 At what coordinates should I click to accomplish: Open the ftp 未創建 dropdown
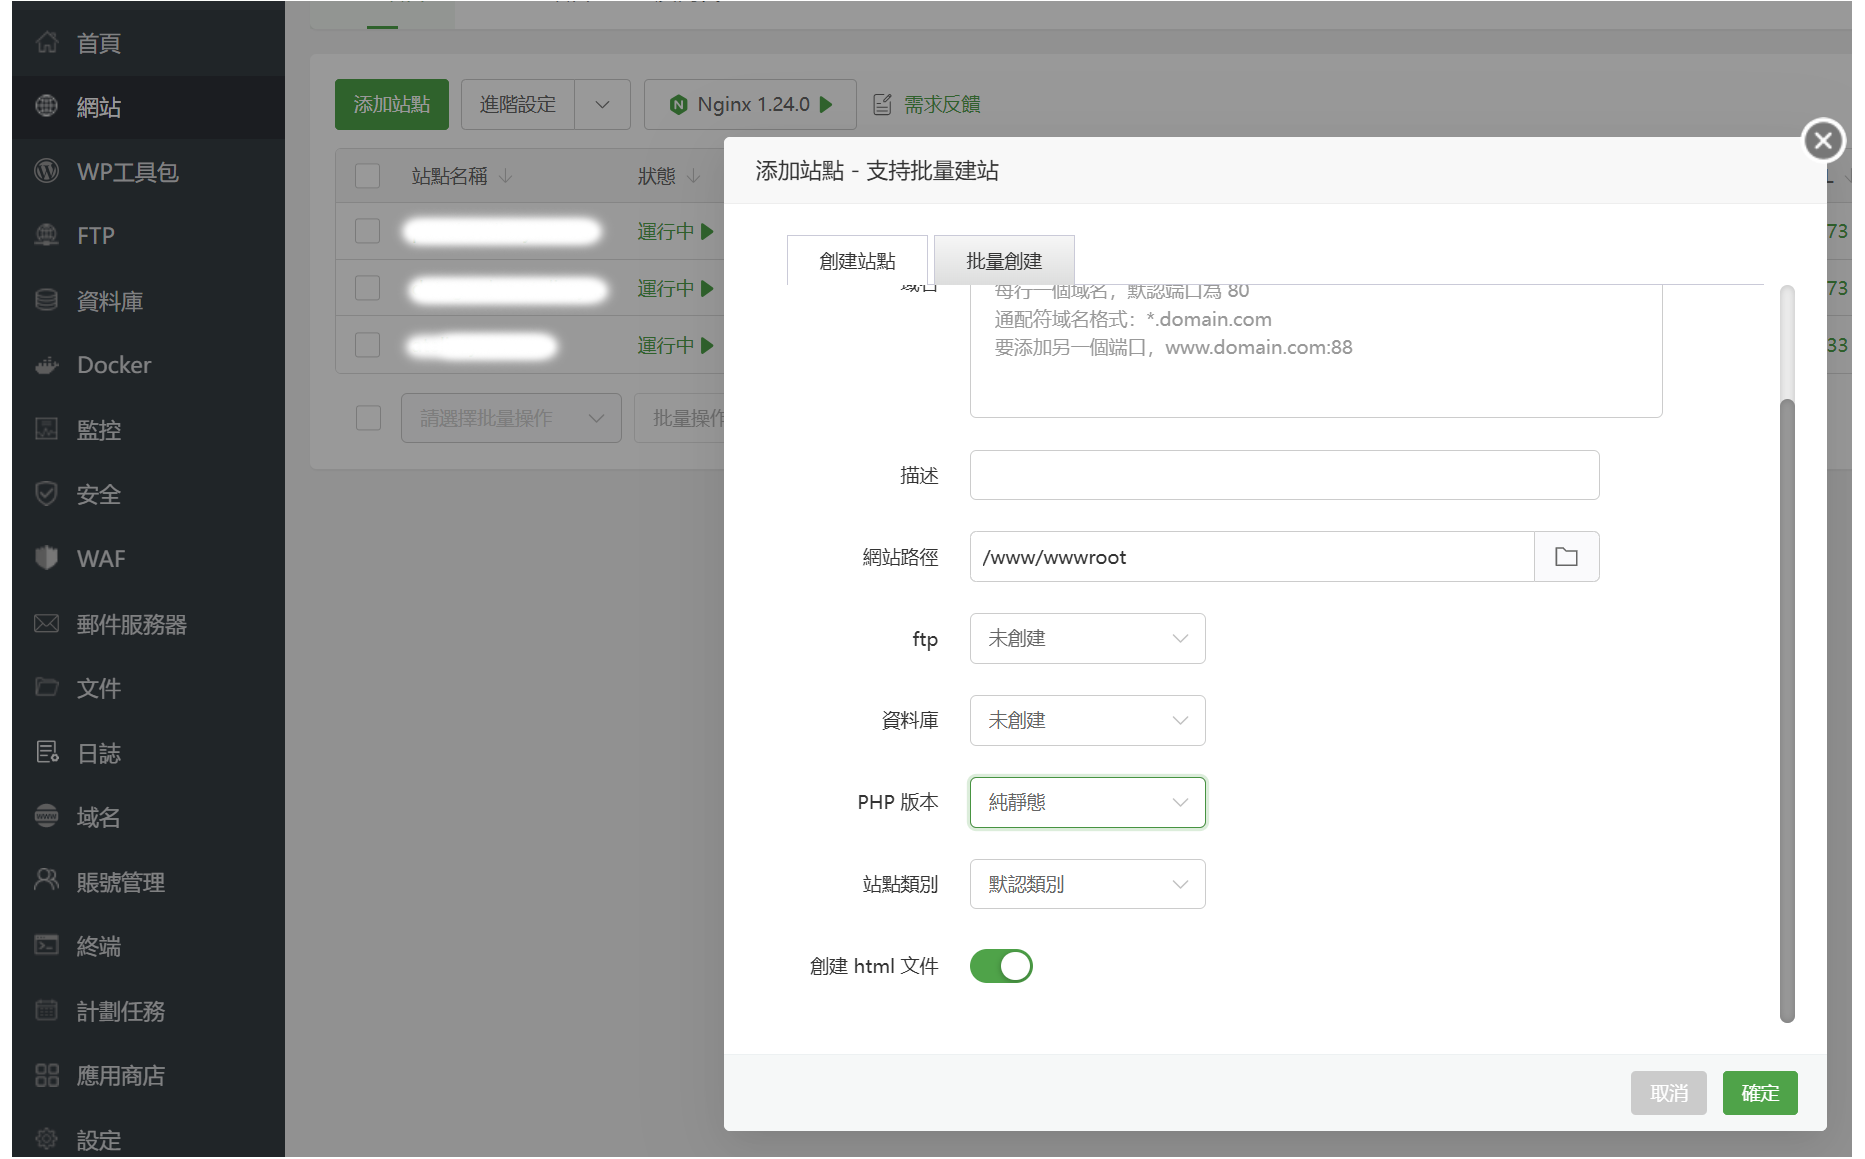point(1087,638)
